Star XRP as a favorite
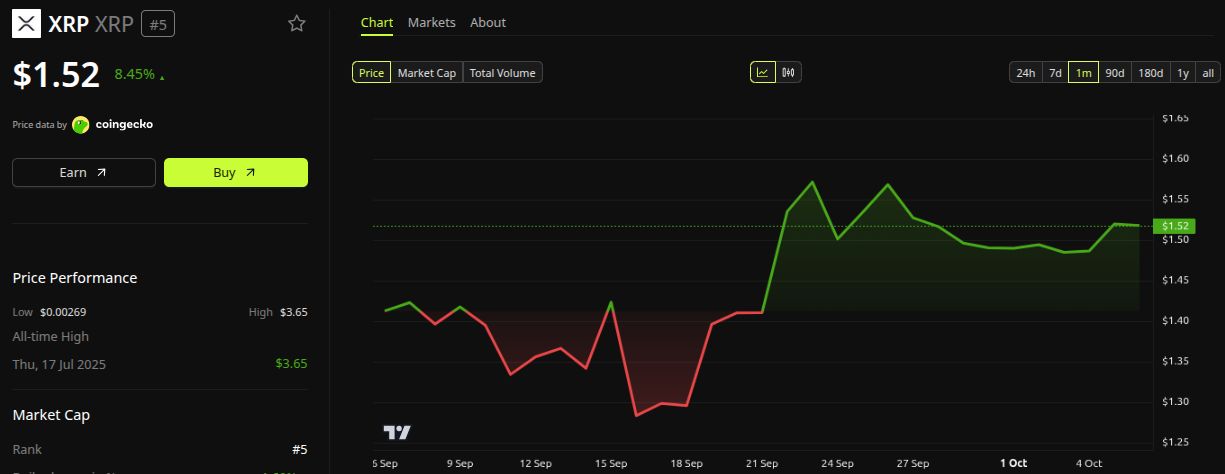The image size is (1225, 474). (x=297, y=23)
